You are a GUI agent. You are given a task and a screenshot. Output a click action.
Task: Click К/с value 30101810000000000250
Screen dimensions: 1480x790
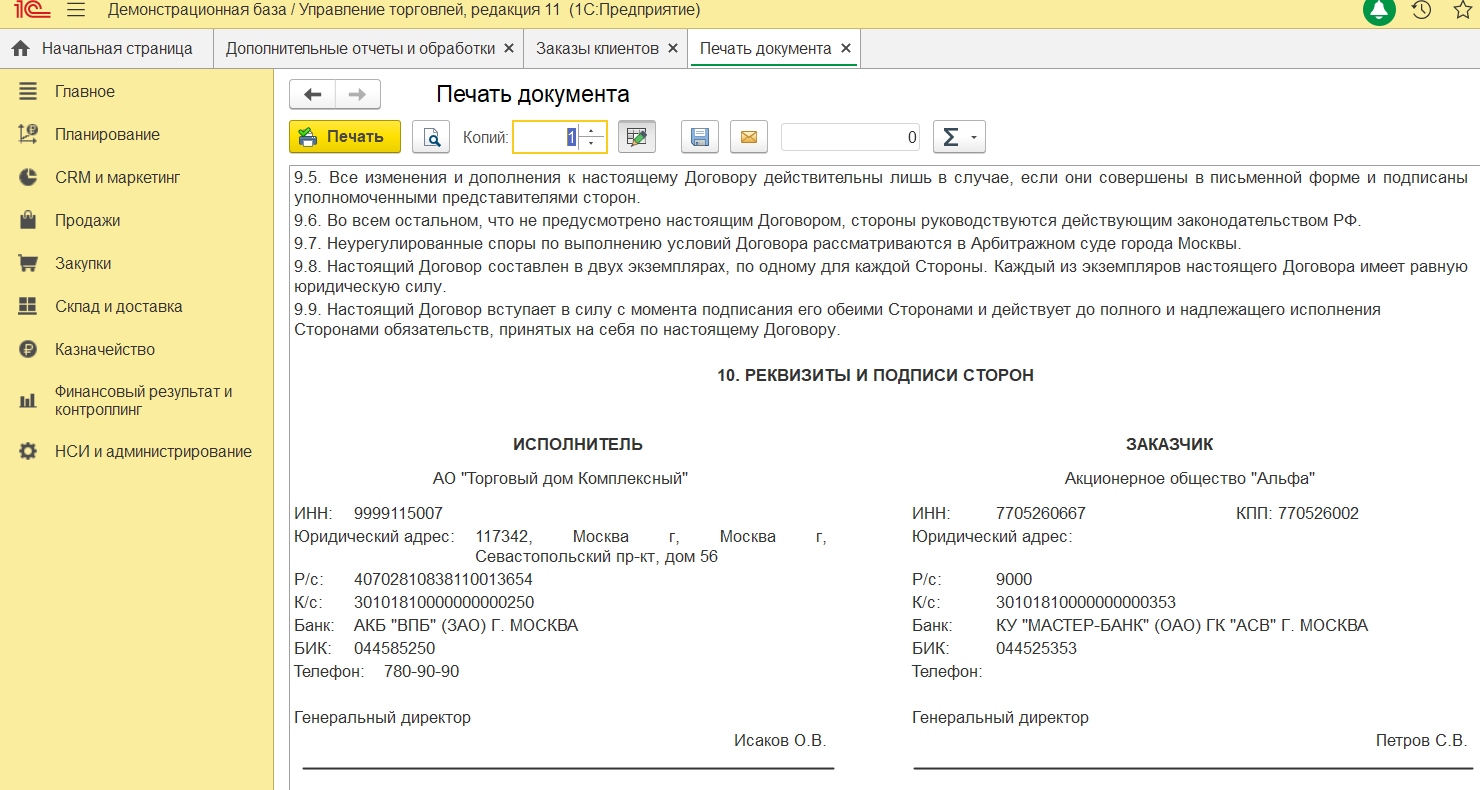(444, 602)
